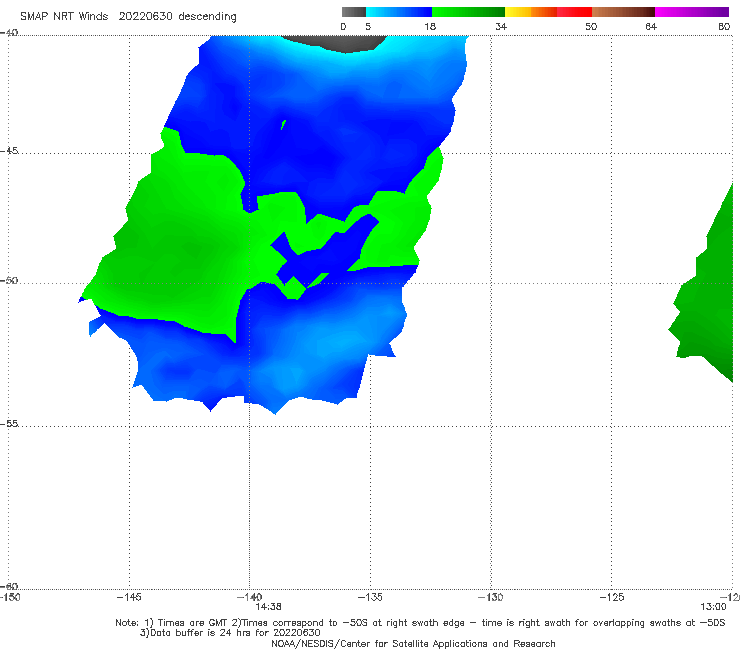740x650 pixels.
Task: Click the yellow portion of the color bar
Action: pyautogui.click(x=518, y=12)
